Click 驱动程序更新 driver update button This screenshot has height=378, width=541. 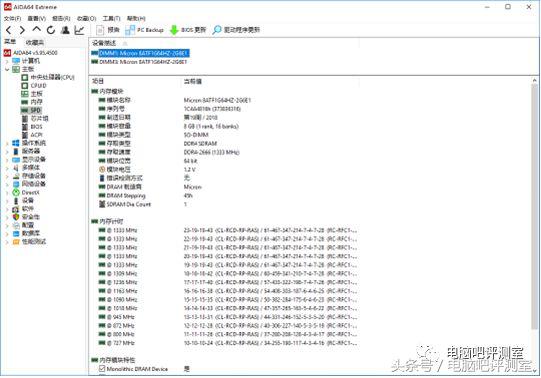(236, 30)
